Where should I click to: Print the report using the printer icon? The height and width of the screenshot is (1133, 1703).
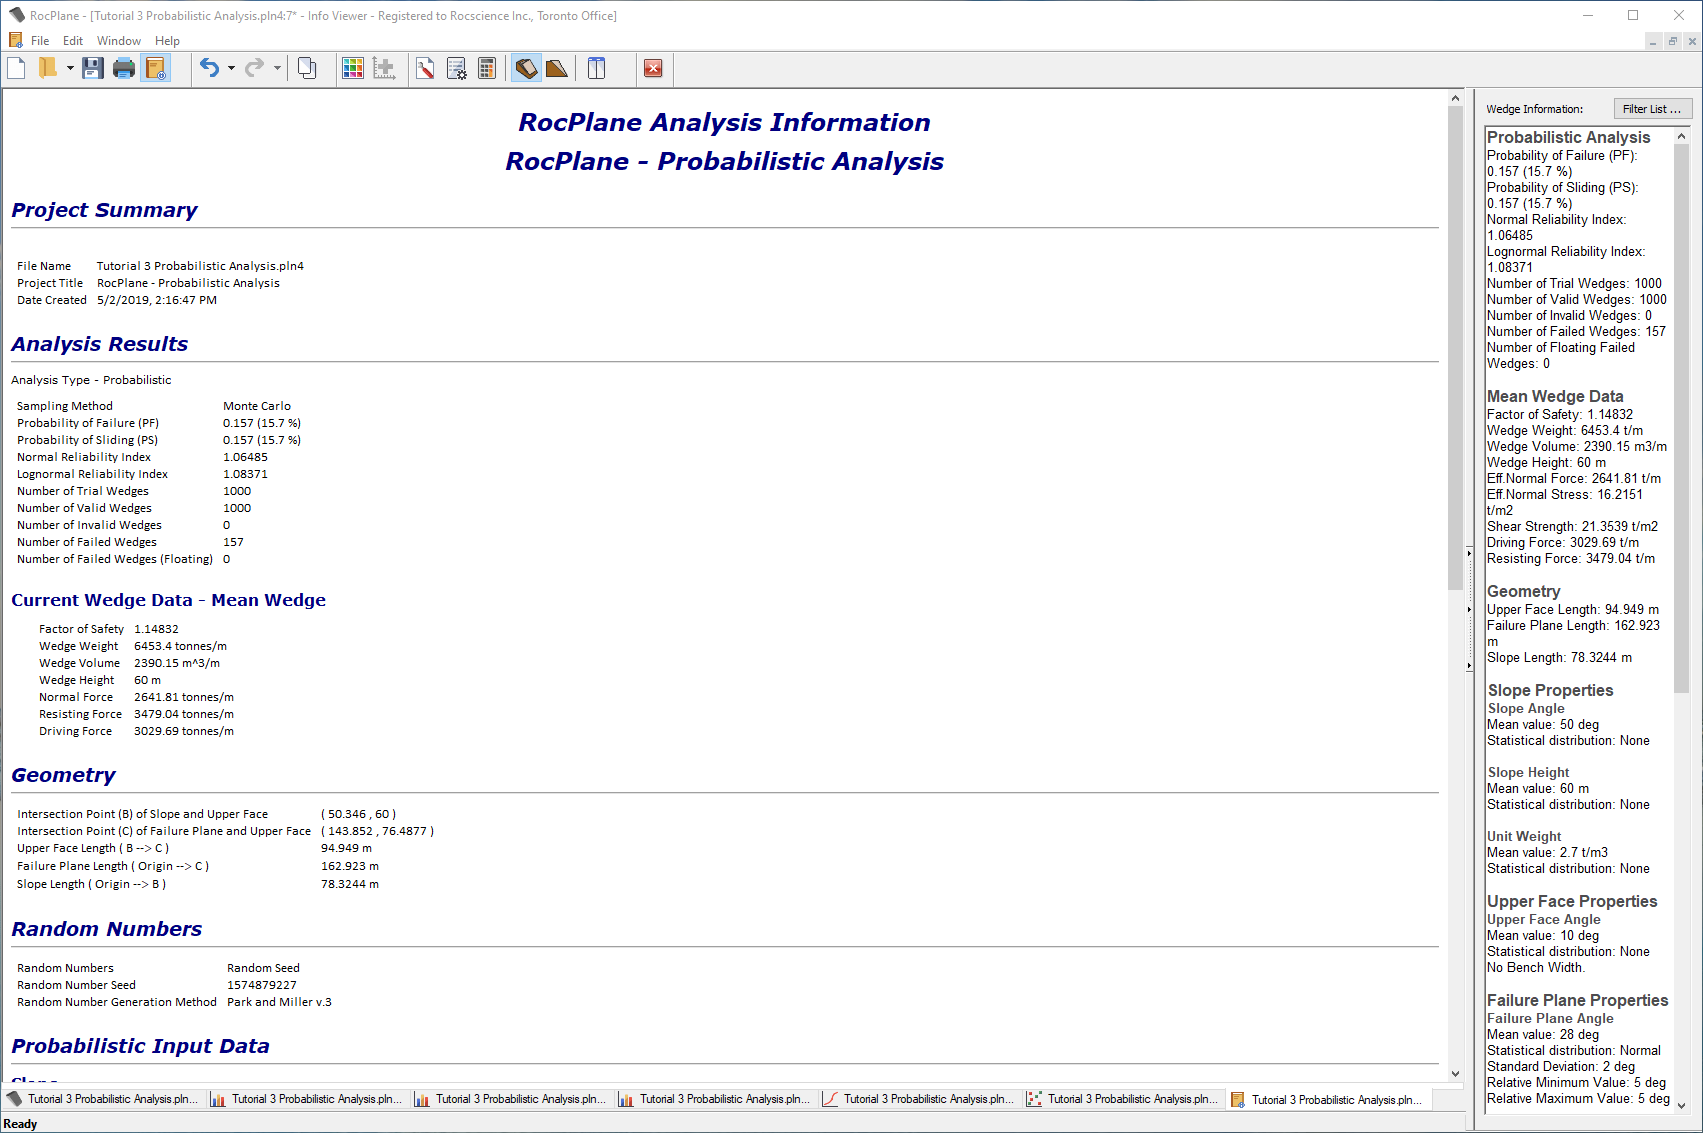pos(124,68)
